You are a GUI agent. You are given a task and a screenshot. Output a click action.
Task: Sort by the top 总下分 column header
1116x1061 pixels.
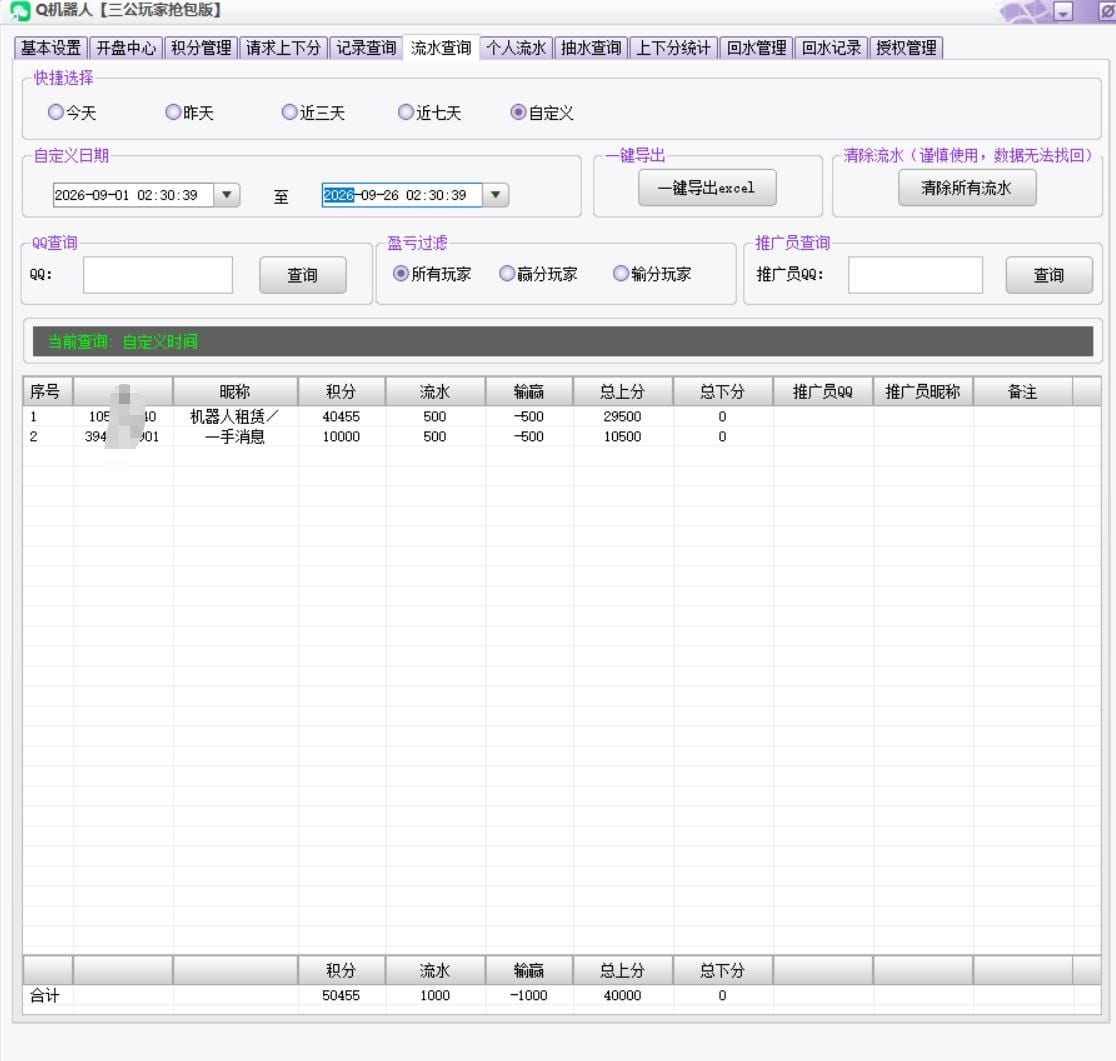(722, 391)
